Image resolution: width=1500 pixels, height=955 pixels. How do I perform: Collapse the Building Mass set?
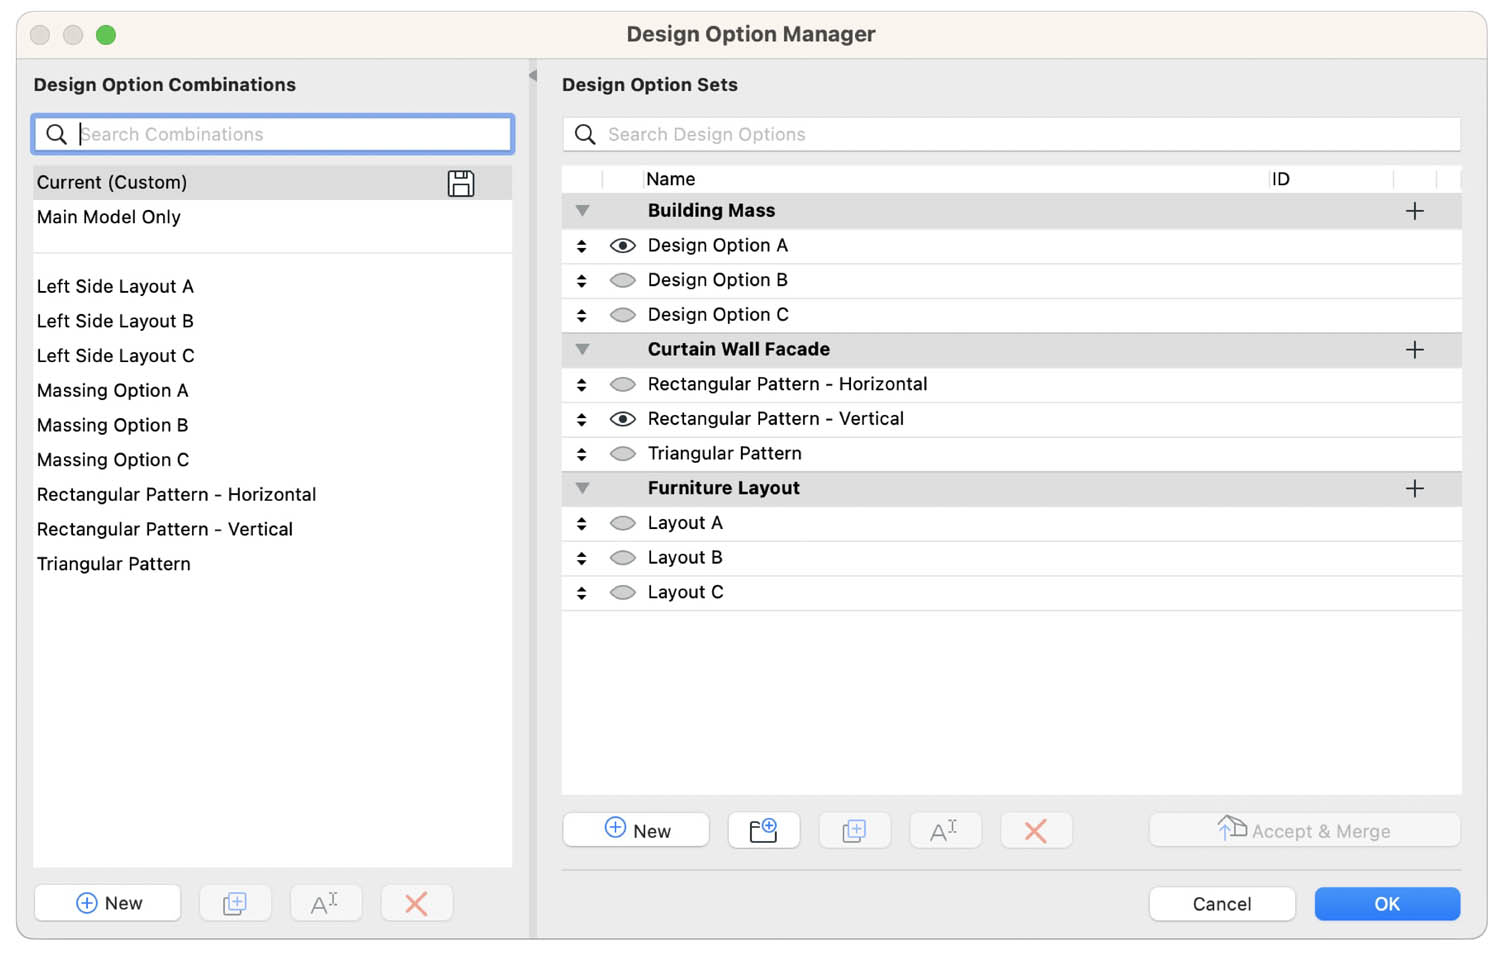point(583,210)
